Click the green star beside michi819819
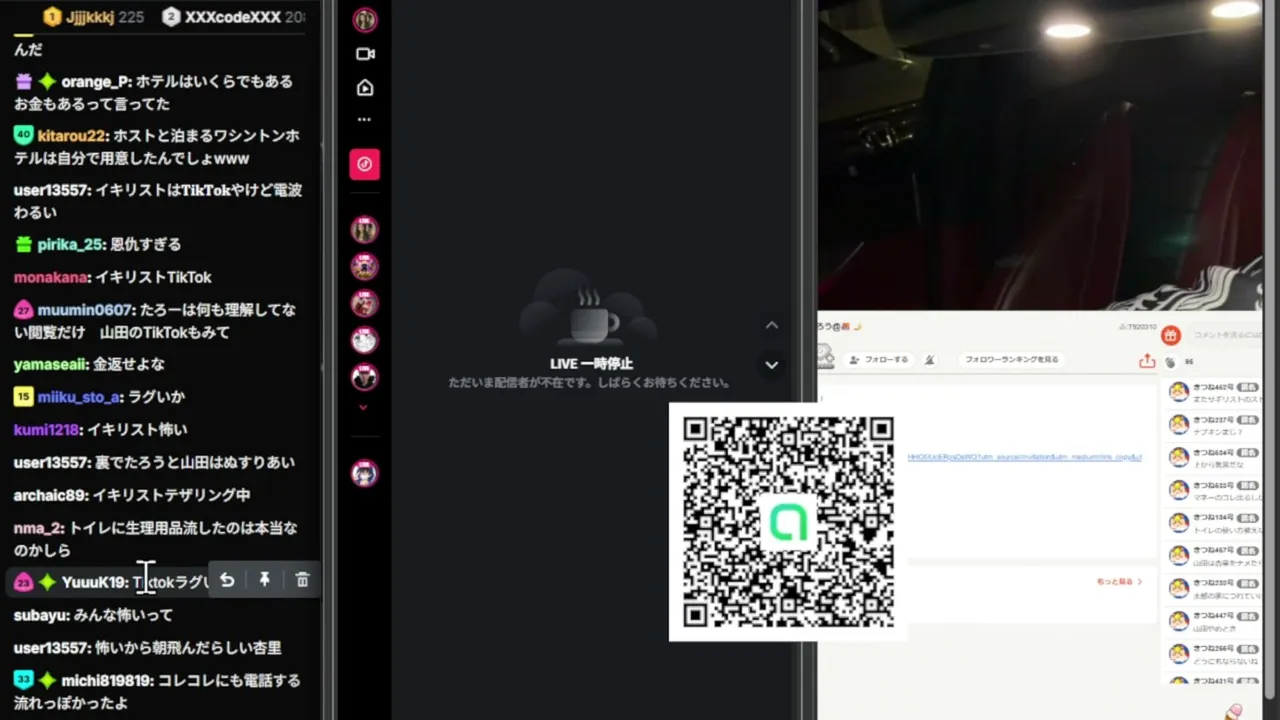 pyautogui.click(x=47, y=680)
